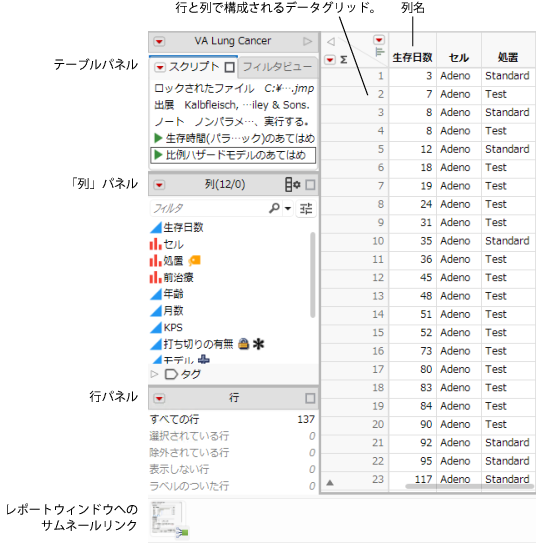Click the 出展 Kalbfleisch property row
Viewport: 539px width, 544px height.
232,105
